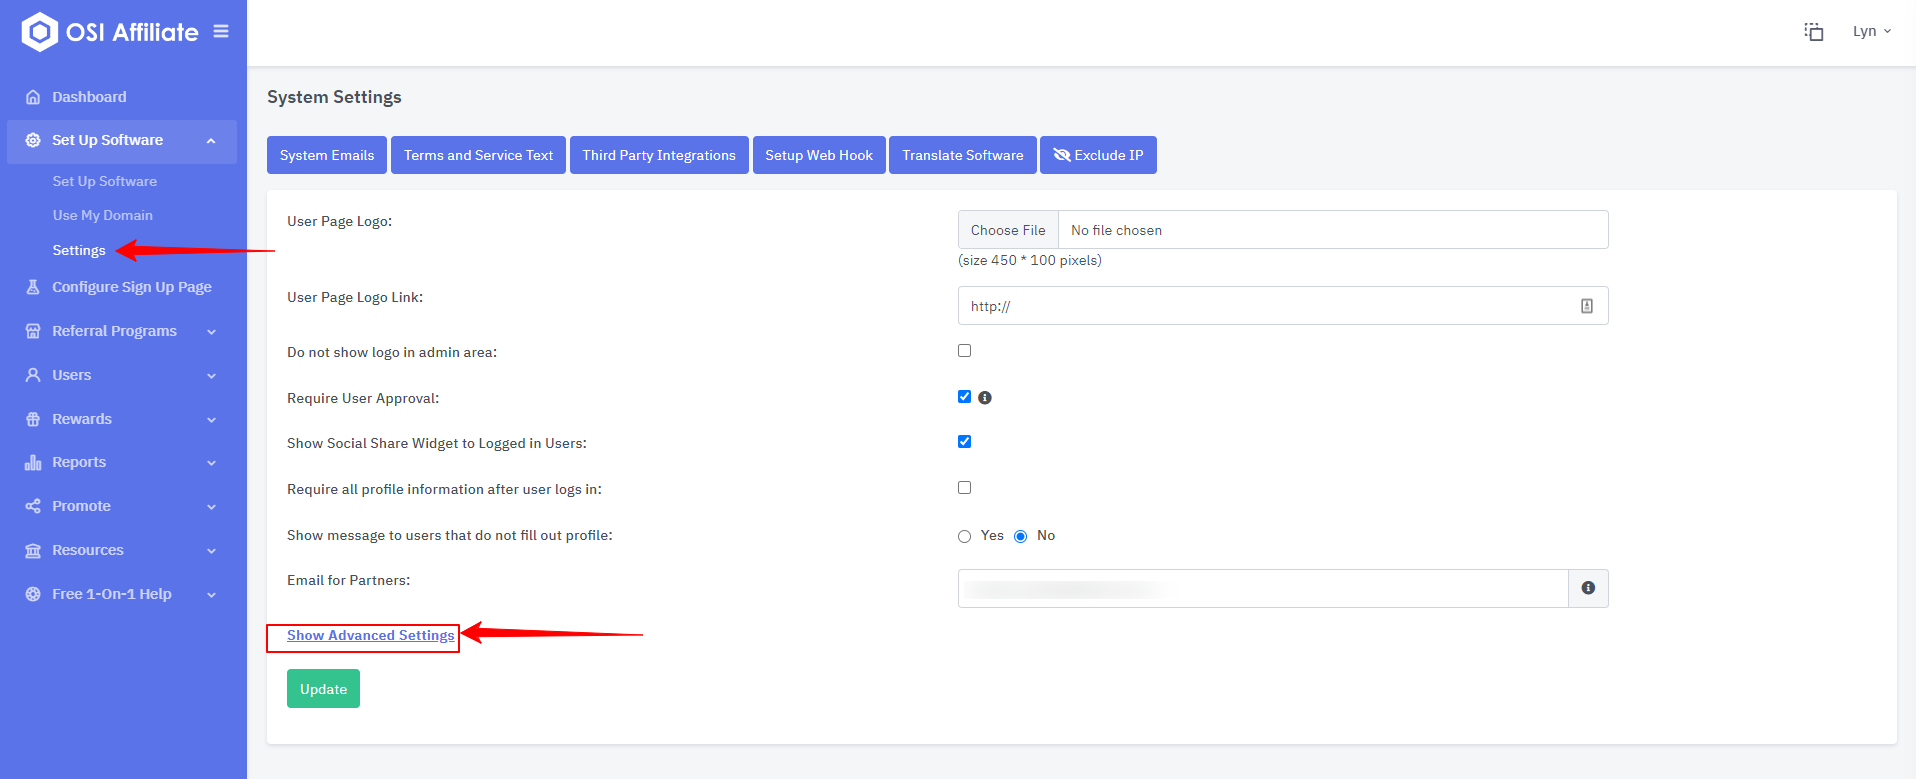Open the Use My Domain submenu item
This screenshot has height=779, width=1916.
point(103,215)
